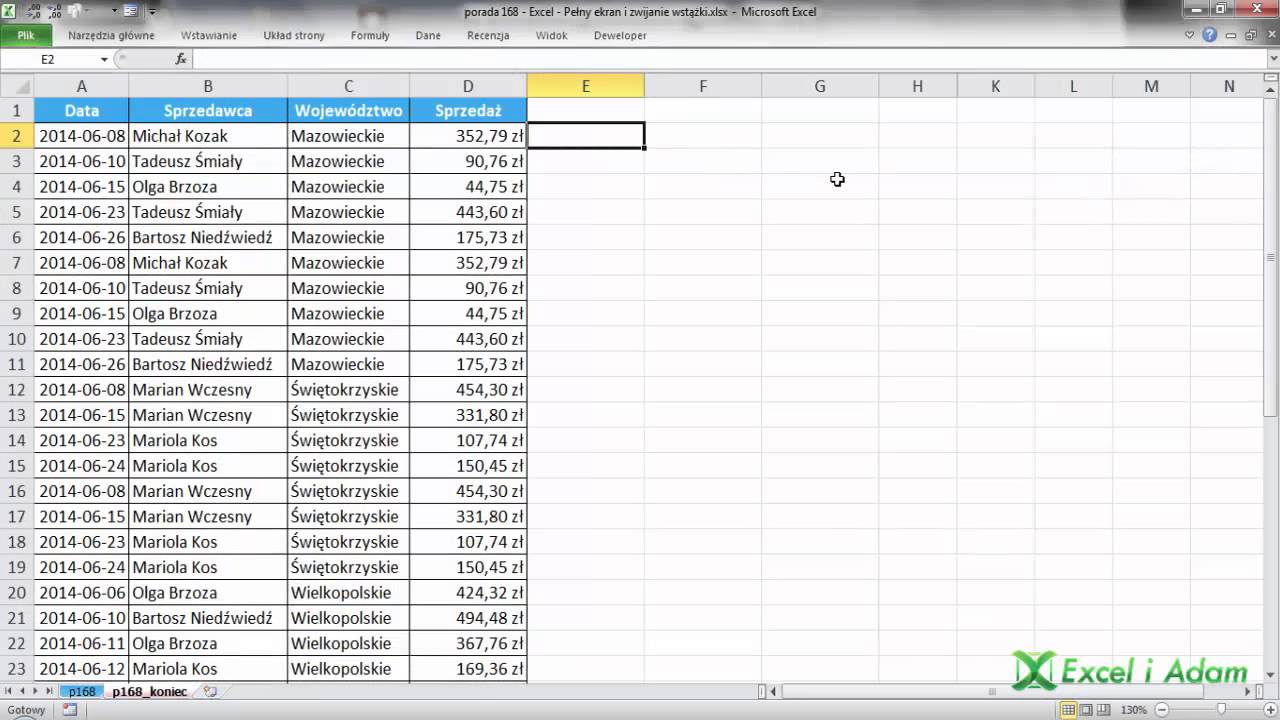Click the Insert Worksheet tab icon

(x=210, y=691)
